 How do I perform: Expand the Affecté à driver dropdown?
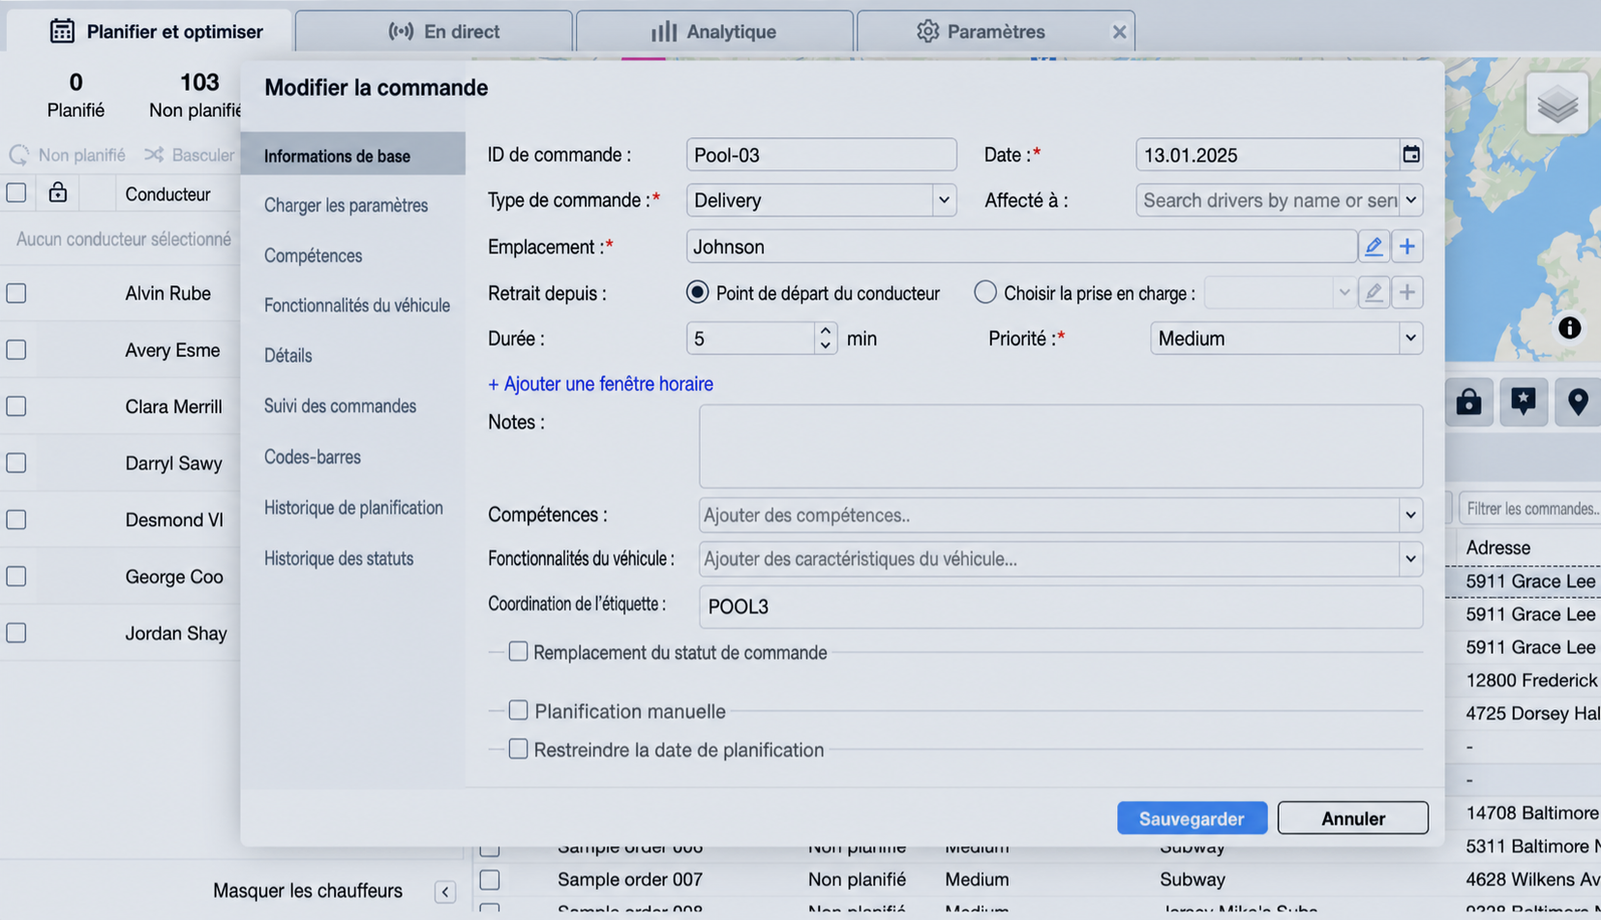pos(1410,200)
